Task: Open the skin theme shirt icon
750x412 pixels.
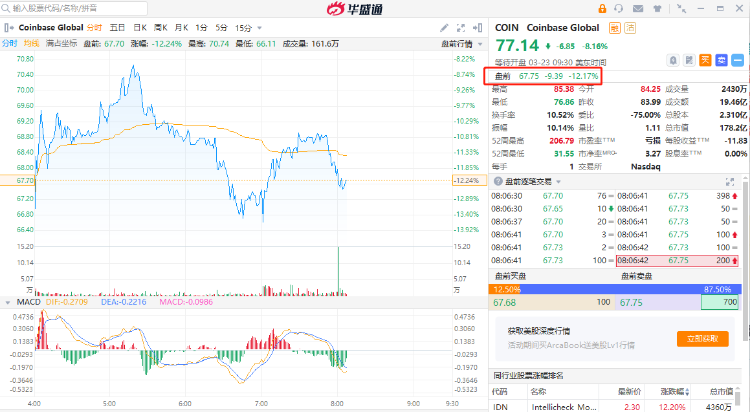Action: (x=658, y=8)
